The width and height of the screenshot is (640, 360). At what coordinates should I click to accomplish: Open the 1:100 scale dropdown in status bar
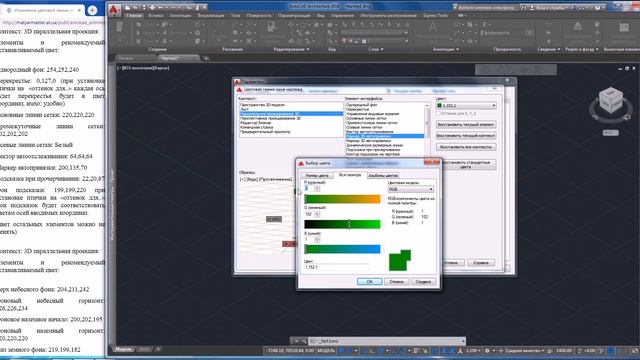473,351
